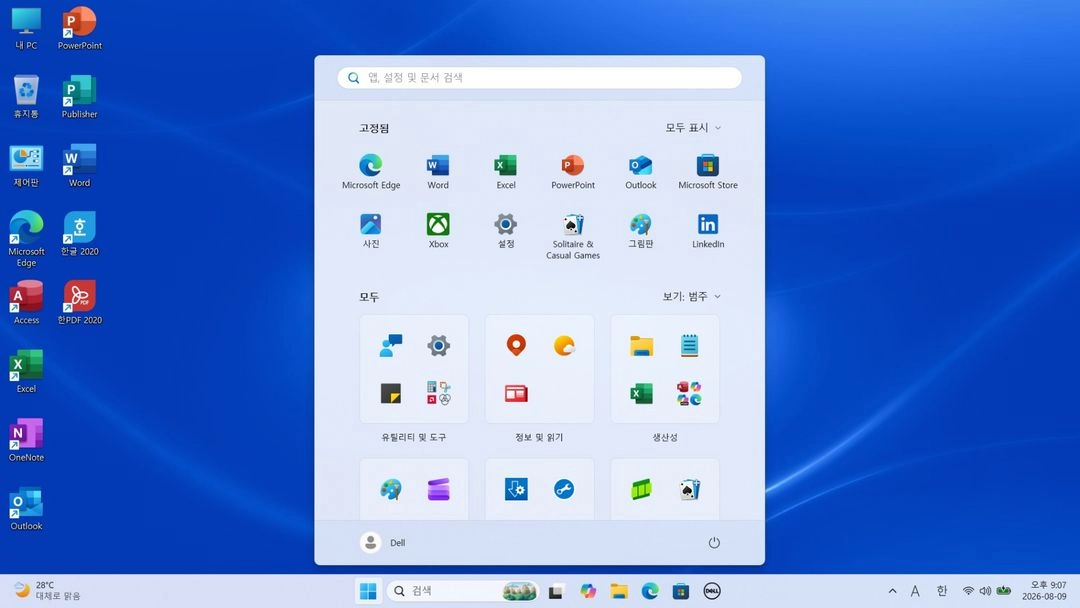Image resolution: width=1080 pixels, height=608 pixels.
Task: Open Microsoft Edge on the taskbar
Action: coord(650,591)
